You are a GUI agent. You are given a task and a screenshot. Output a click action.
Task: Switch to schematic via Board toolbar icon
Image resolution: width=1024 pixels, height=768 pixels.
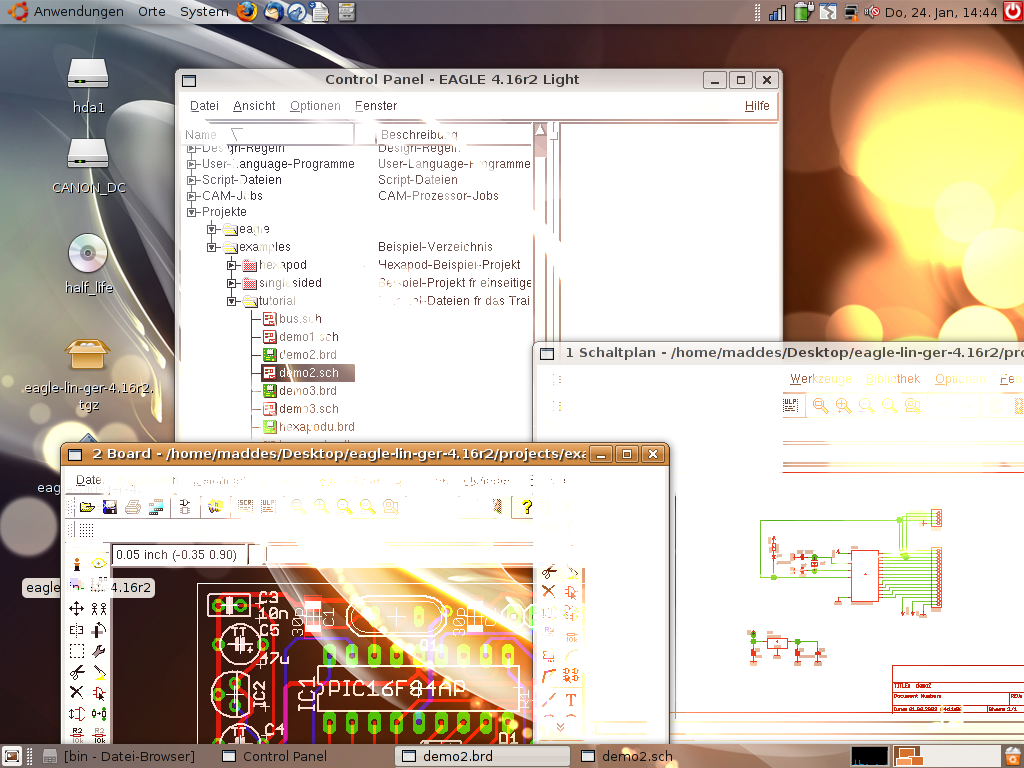coord(185,507)
